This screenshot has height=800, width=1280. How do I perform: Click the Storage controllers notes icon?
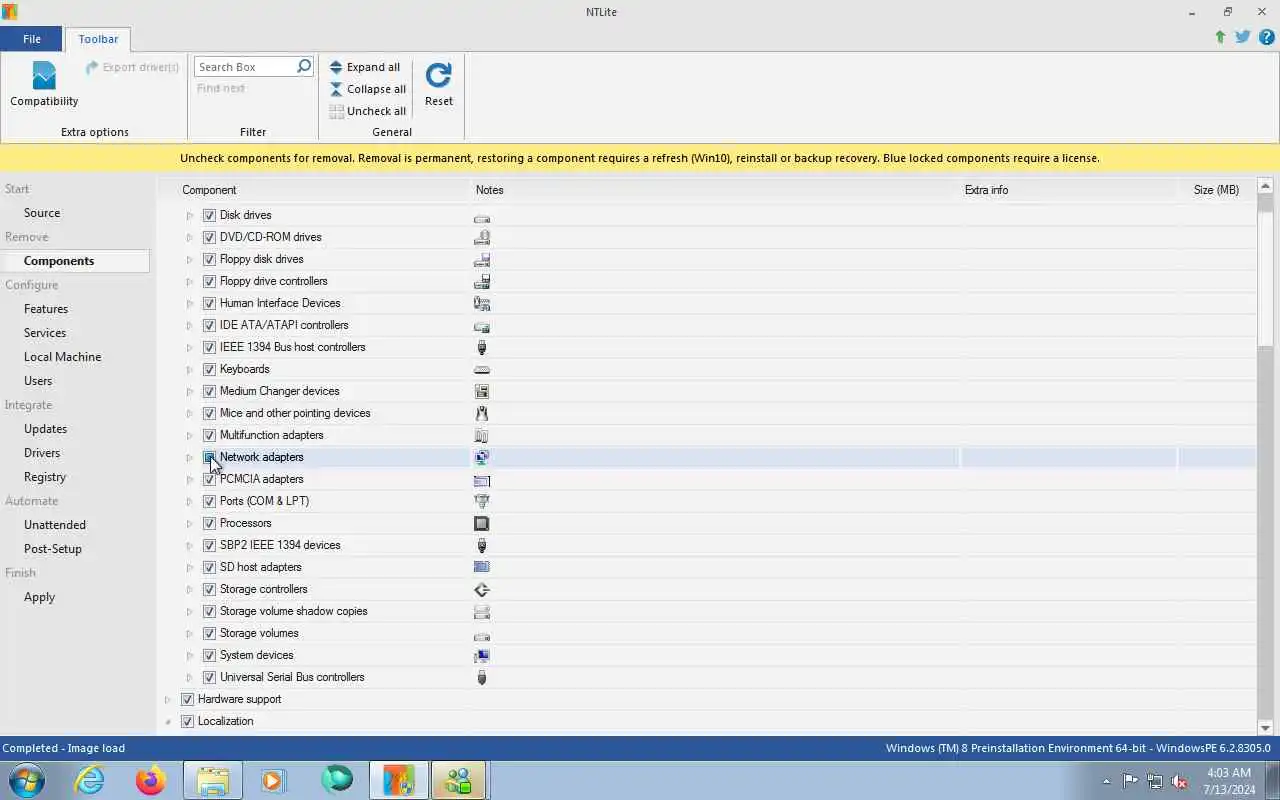click(x=482, y=590)
